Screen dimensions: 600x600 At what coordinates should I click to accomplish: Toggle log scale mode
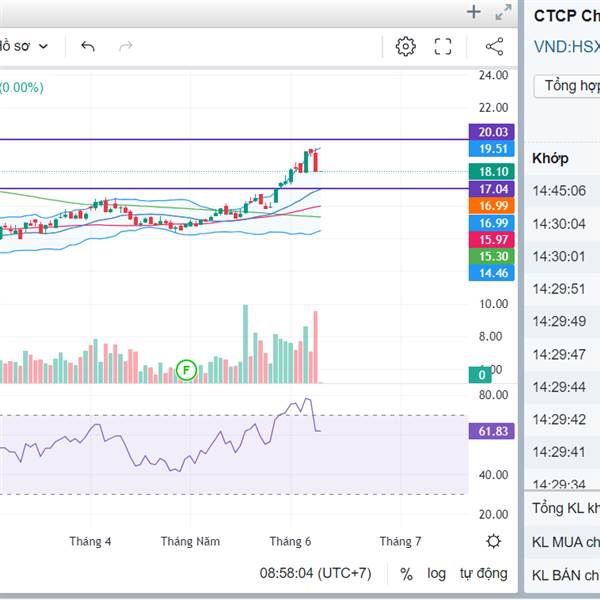pos(436,574)
